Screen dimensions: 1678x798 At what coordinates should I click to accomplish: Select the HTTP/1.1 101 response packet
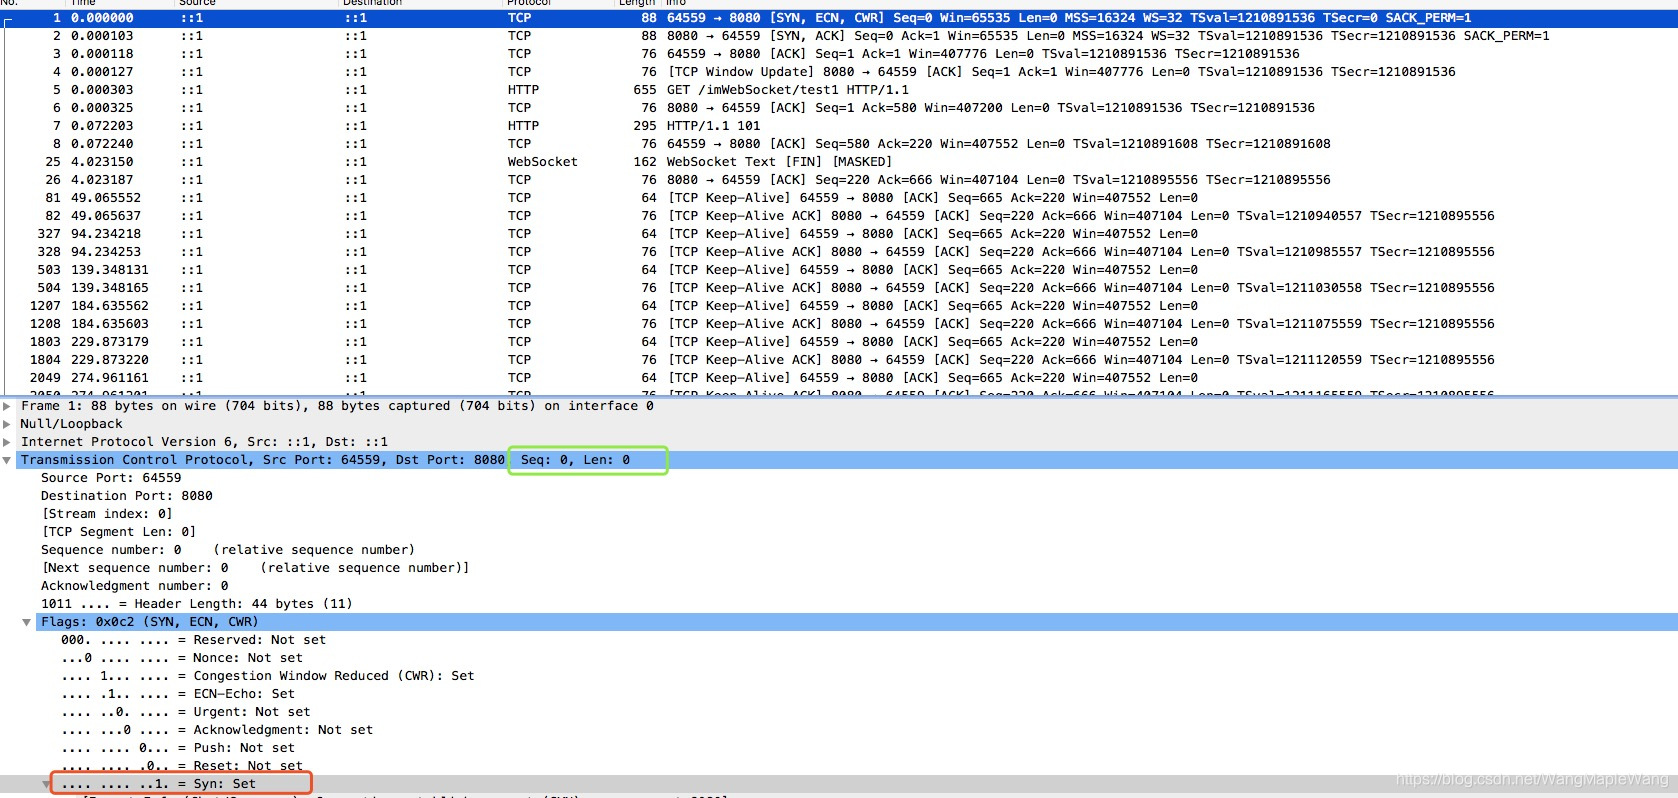[x=839, y=126]
